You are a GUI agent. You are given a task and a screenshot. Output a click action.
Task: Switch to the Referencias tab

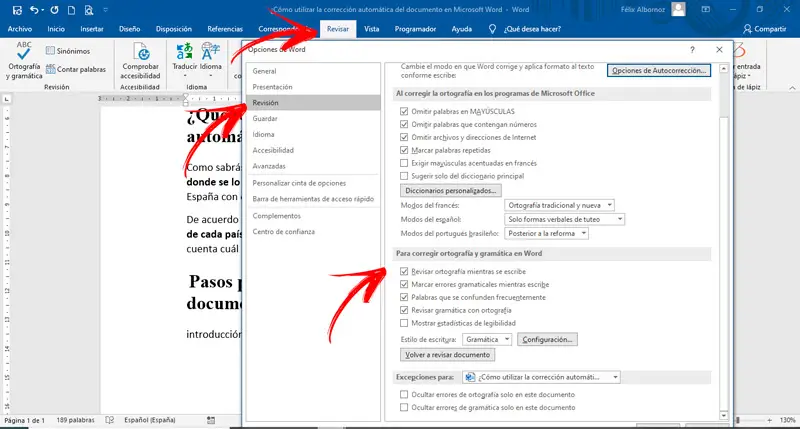coord(225,29)
